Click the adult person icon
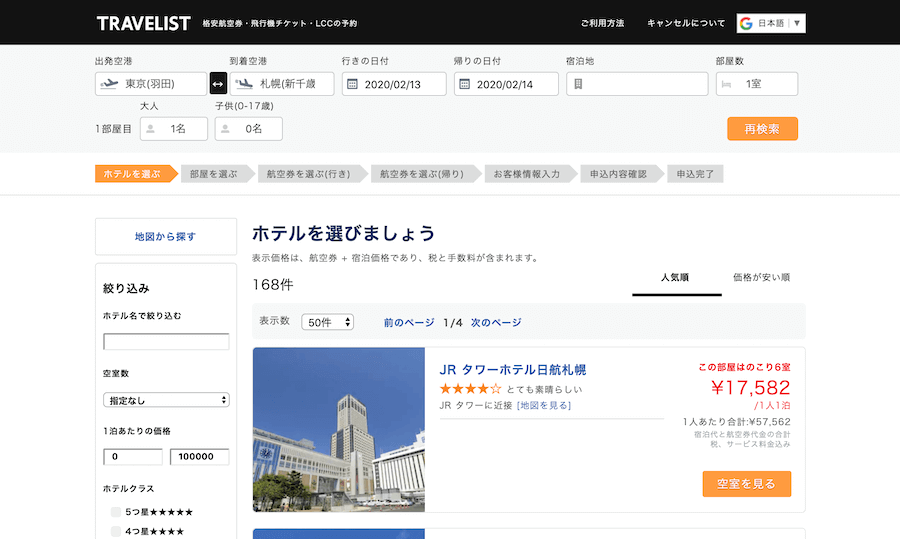Viewport: 900px width, 539px height. 150,129
